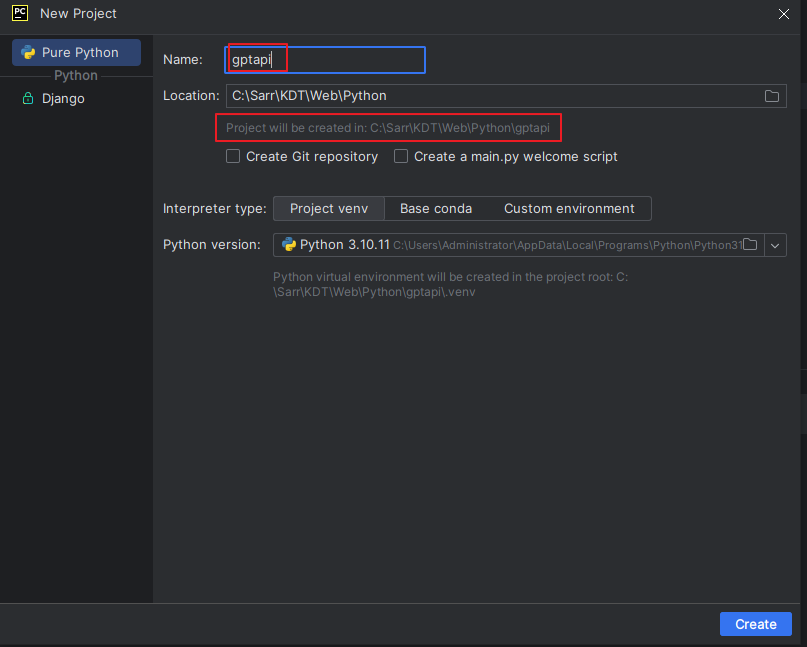The image size is (807, 647).
Task: Click the Python group label in sidebar
Action: (76, 76)
